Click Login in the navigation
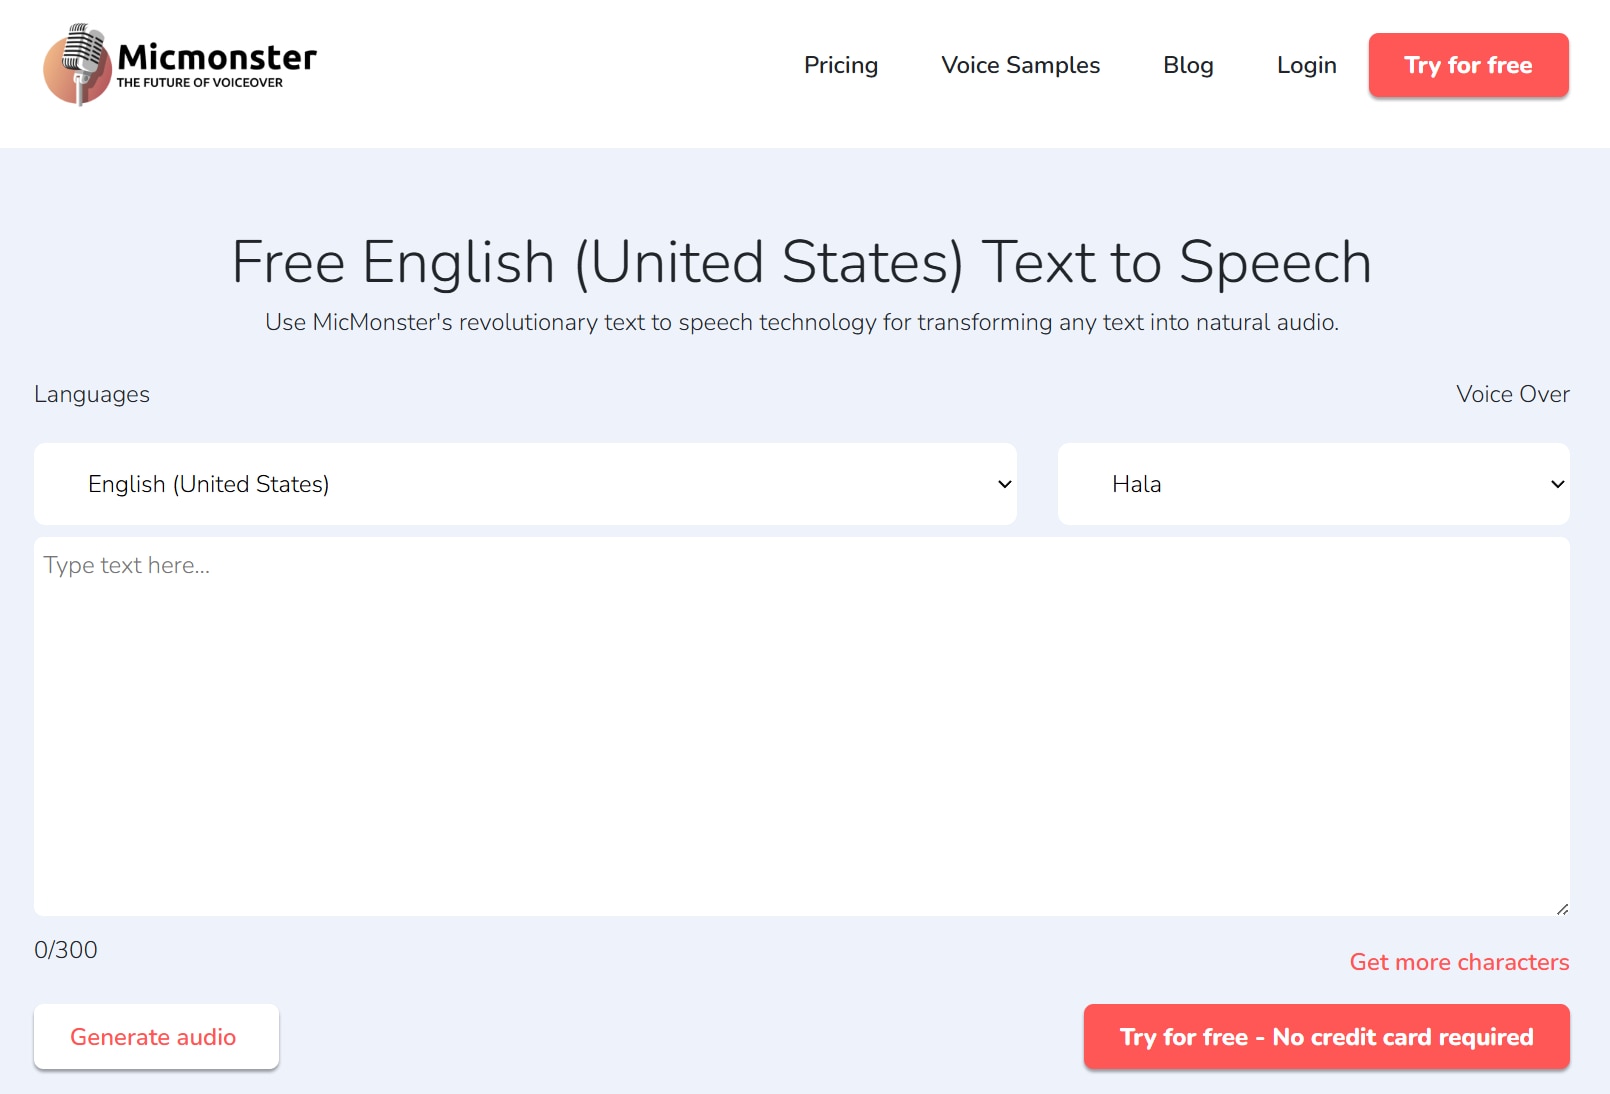1610x1094 pixels. click(x=1306, y=65)
